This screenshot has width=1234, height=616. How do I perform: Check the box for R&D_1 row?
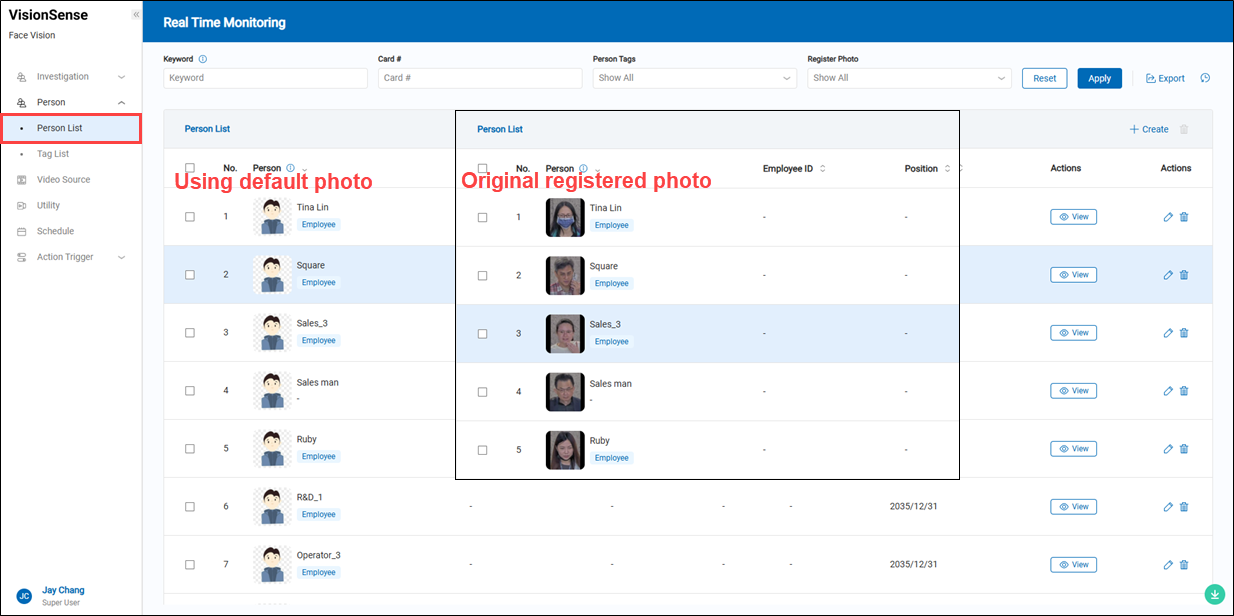click(x=190, y=507)
